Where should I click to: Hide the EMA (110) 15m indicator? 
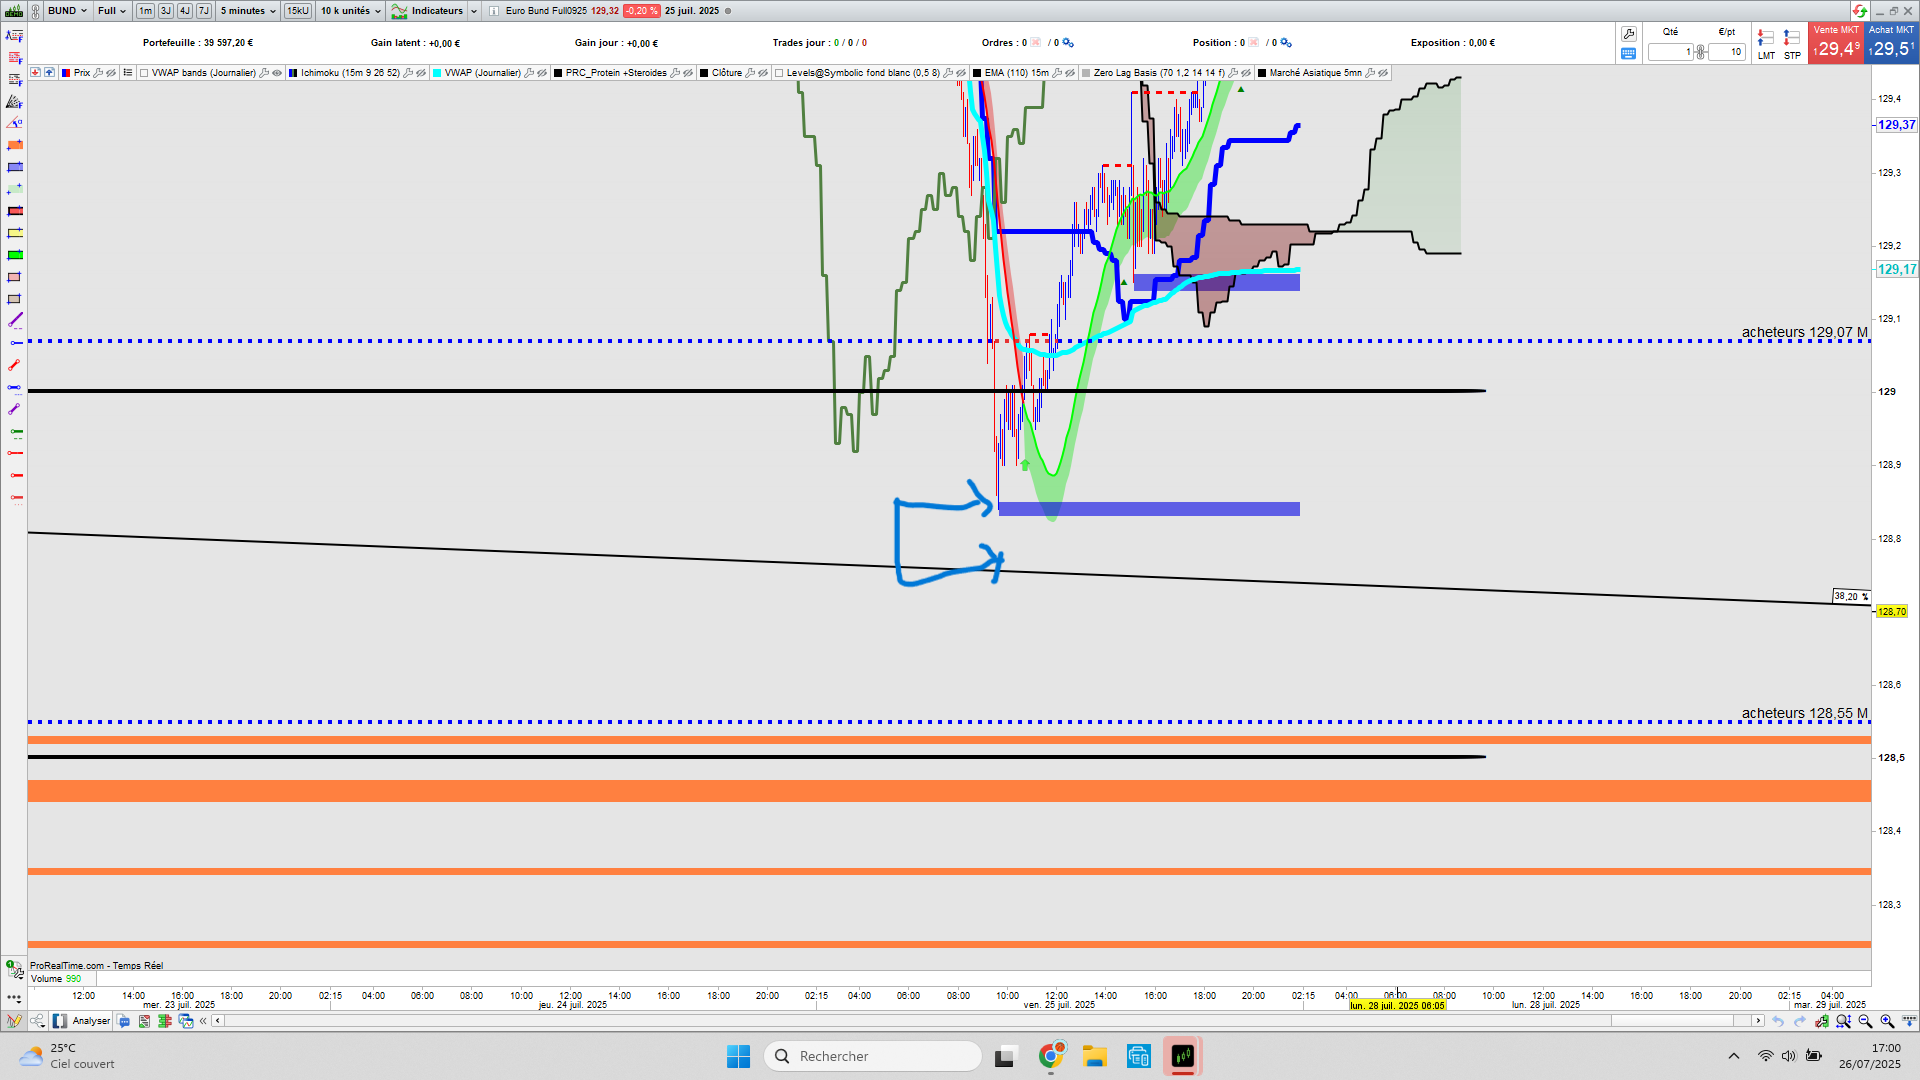click(1071, 73)
